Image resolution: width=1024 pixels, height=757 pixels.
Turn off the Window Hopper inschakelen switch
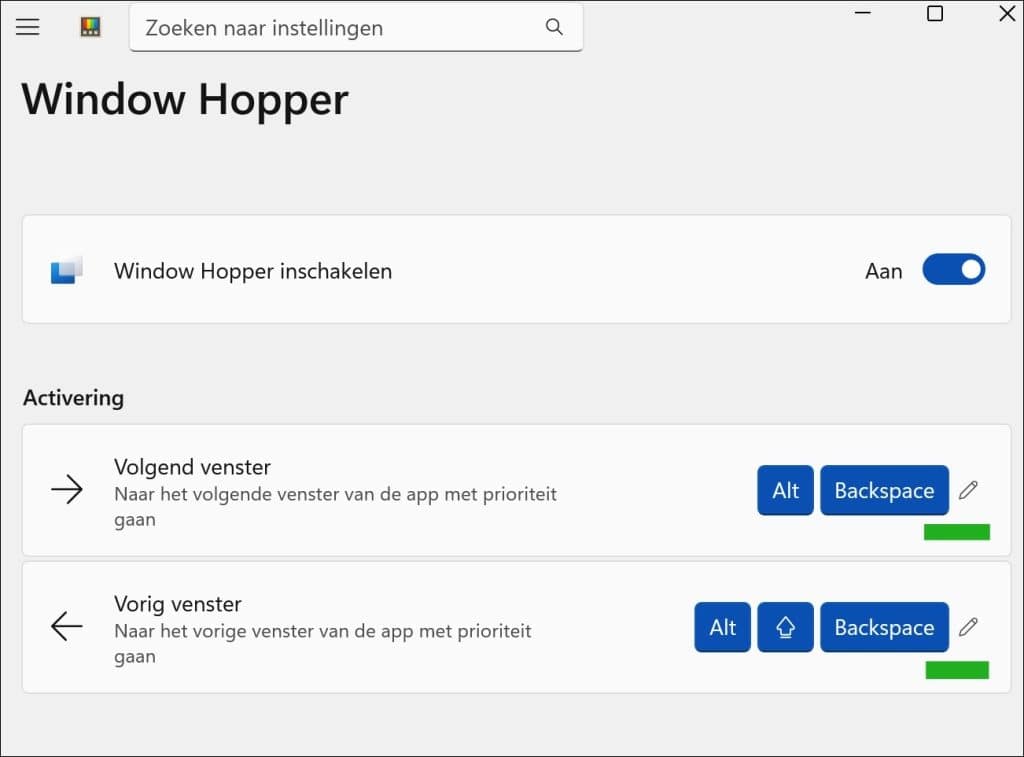click(953, 270)
